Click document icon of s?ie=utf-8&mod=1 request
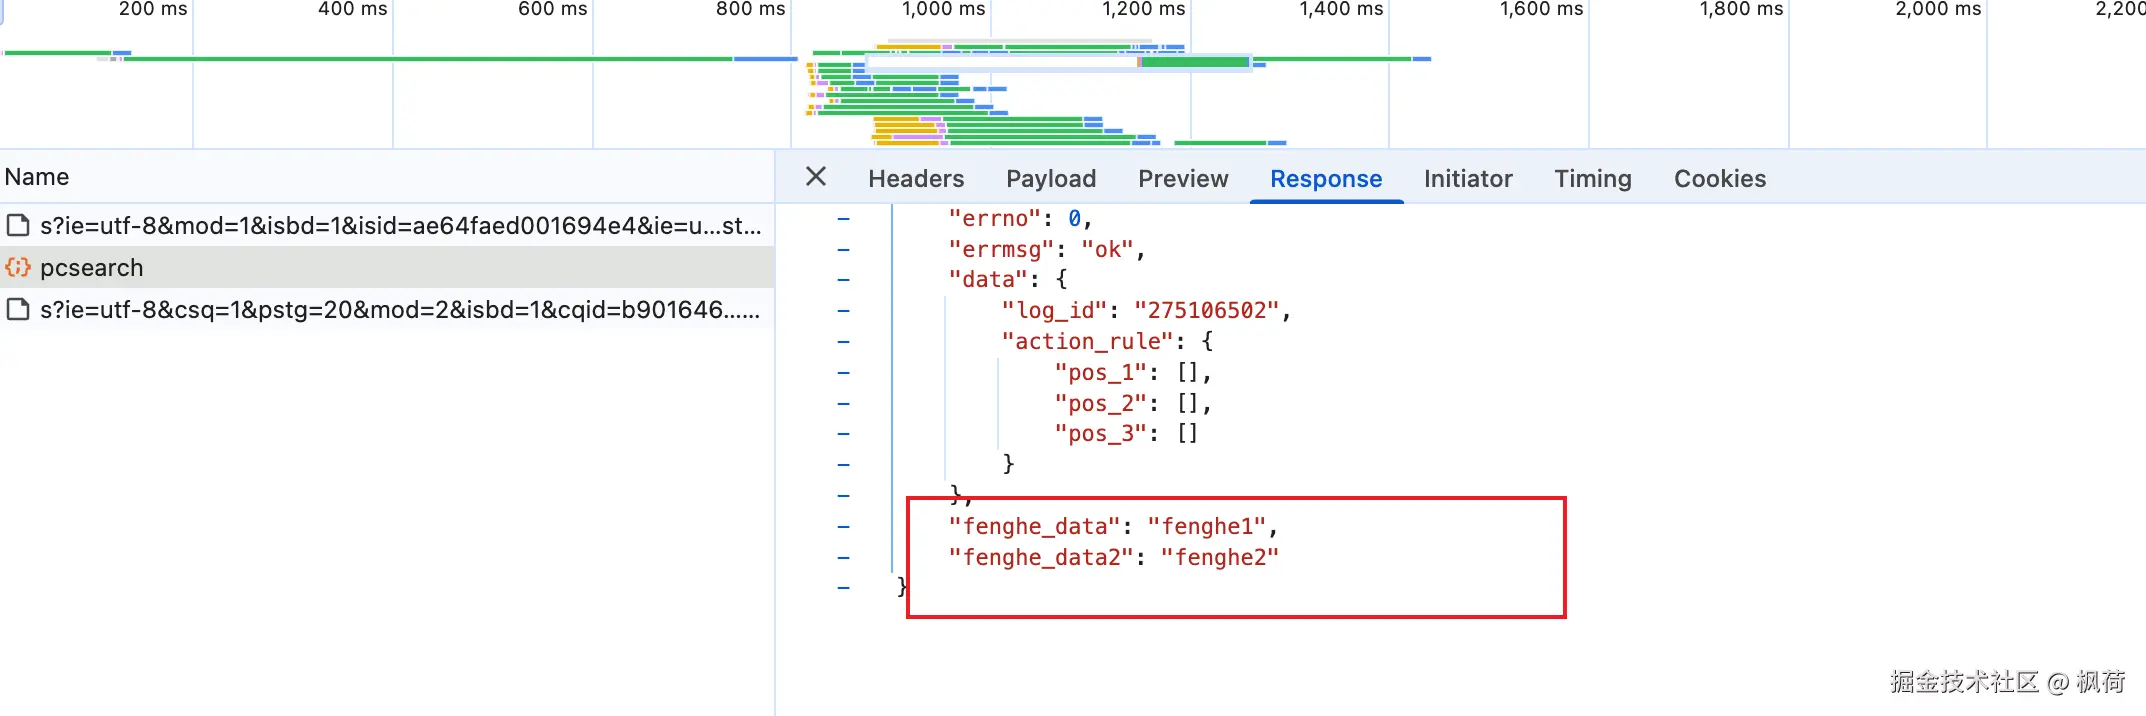The image size is (2146, 716). pos(18,225)
